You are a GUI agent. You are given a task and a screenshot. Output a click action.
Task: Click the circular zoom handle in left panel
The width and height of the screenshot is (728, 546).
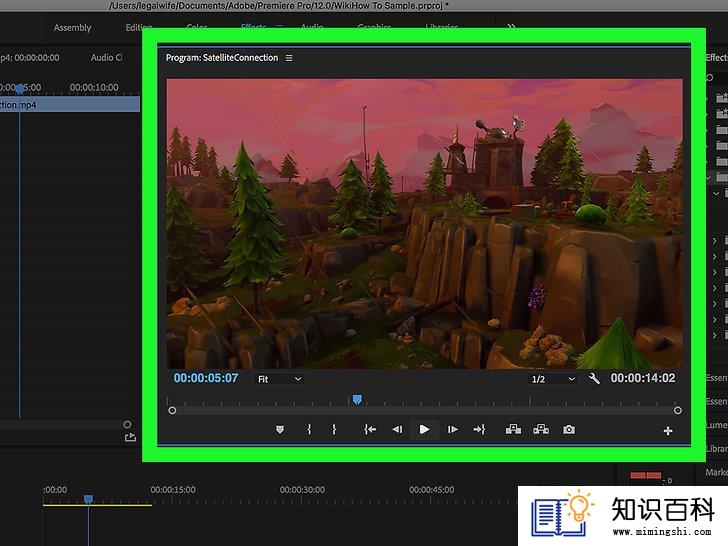click(x=127, y=424)
